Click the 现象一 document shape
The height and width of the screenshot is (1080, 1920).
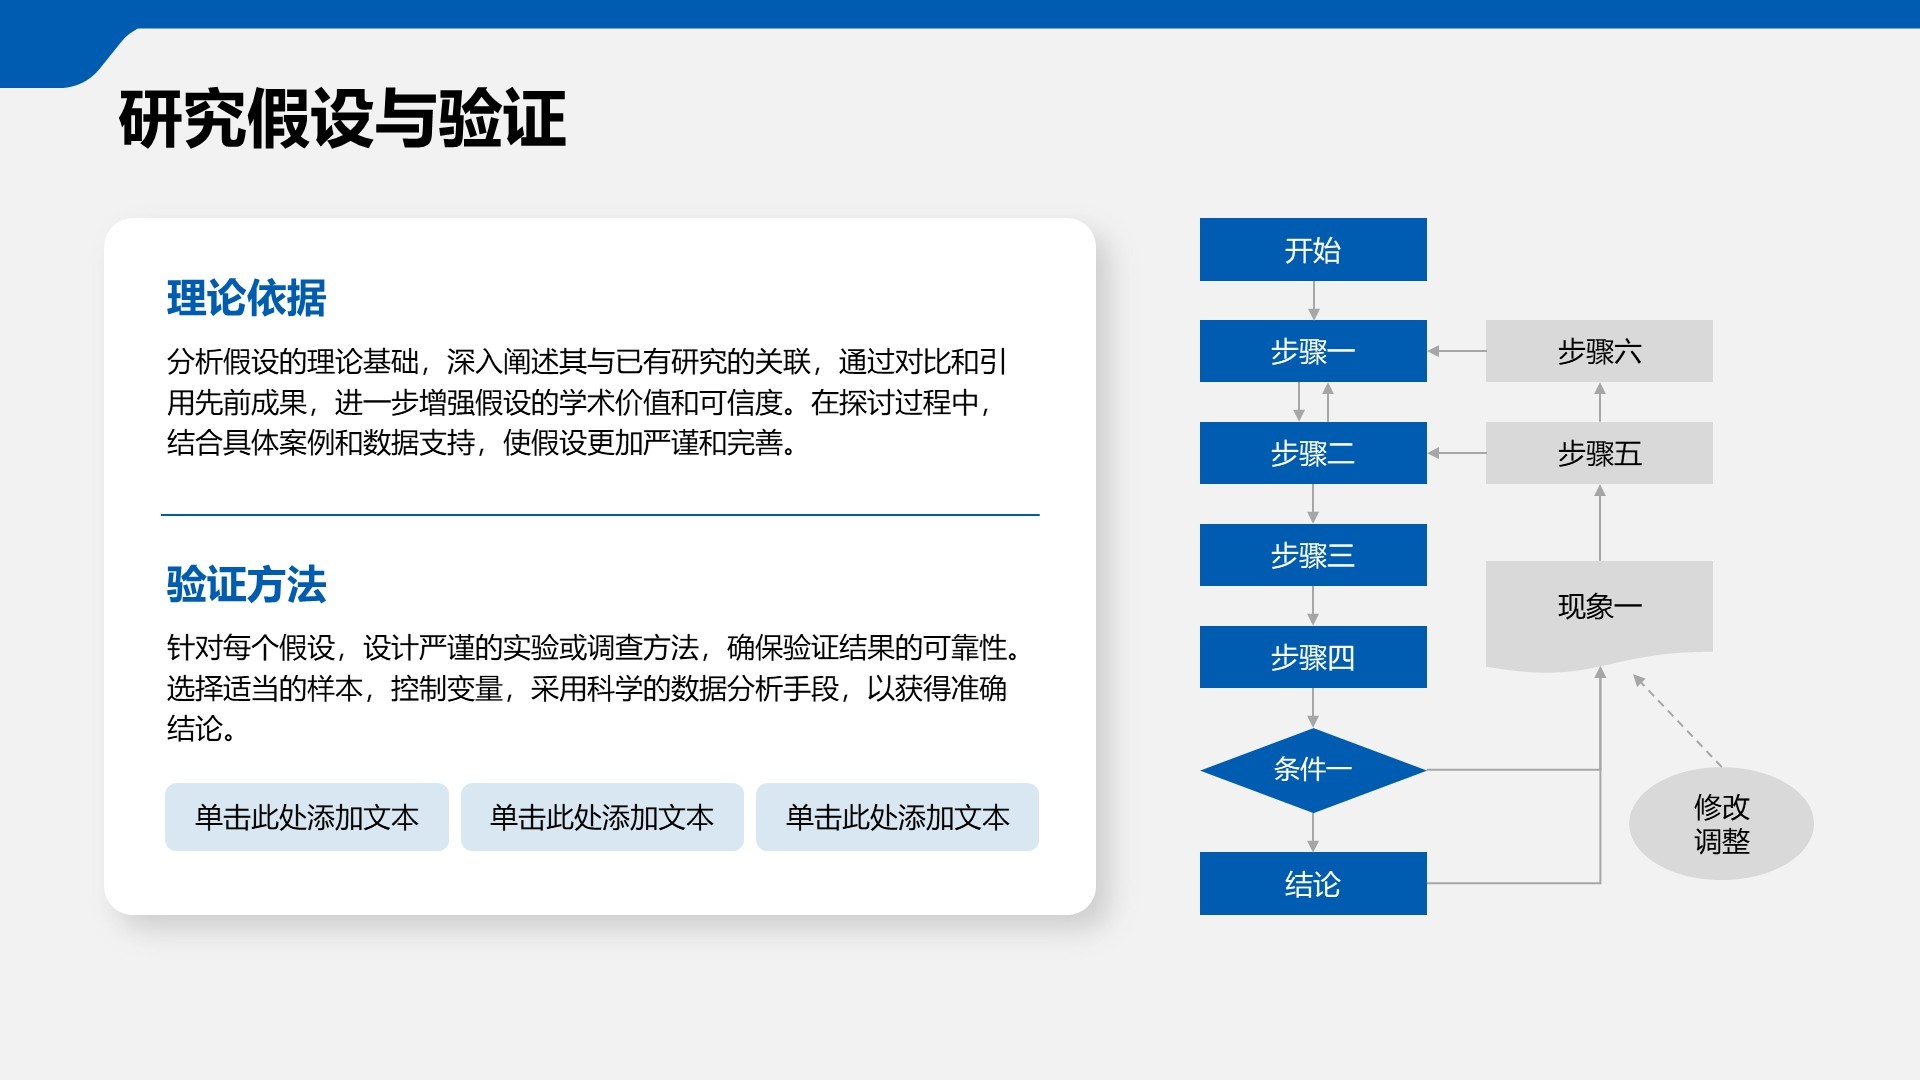click(x=1598, y=607)
